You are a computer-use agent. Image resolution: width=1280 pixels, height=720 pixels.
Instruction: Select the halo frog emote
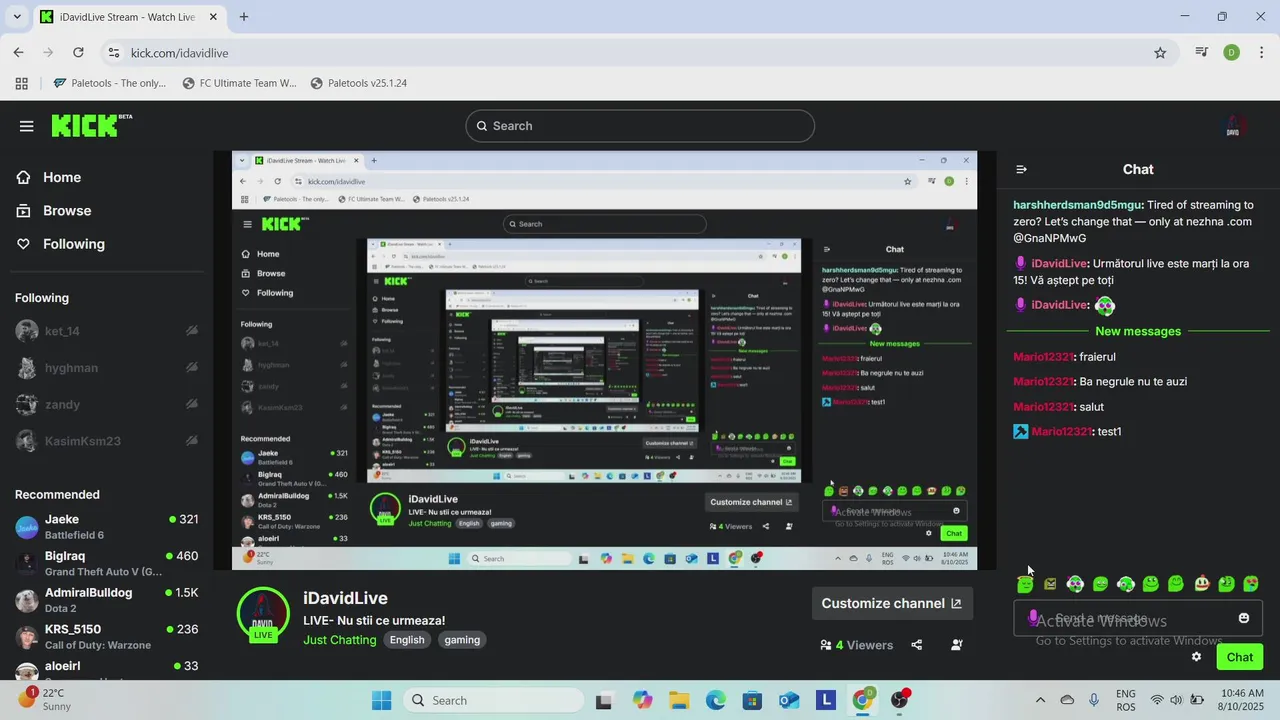[x=1025, y=584]
